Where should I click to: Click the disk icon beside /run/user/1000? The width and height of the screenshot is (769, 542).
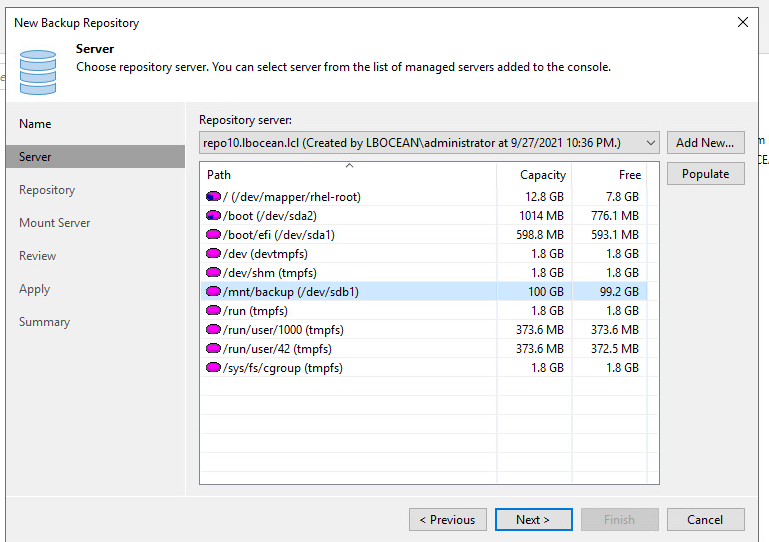[213, 330]
